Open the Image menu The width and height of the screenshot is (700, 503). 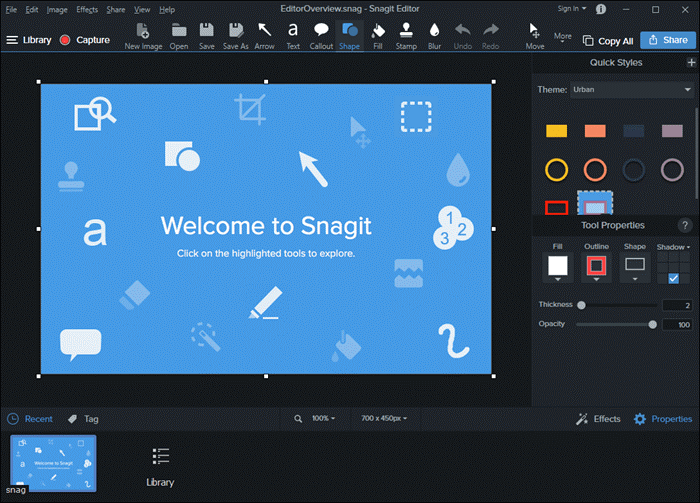[x=57, y=9]
